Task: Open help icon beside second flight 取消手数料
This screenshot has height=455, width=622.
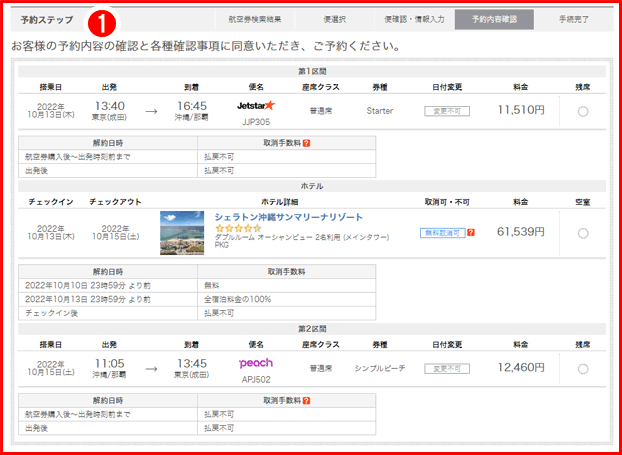Action: [306, 401]
